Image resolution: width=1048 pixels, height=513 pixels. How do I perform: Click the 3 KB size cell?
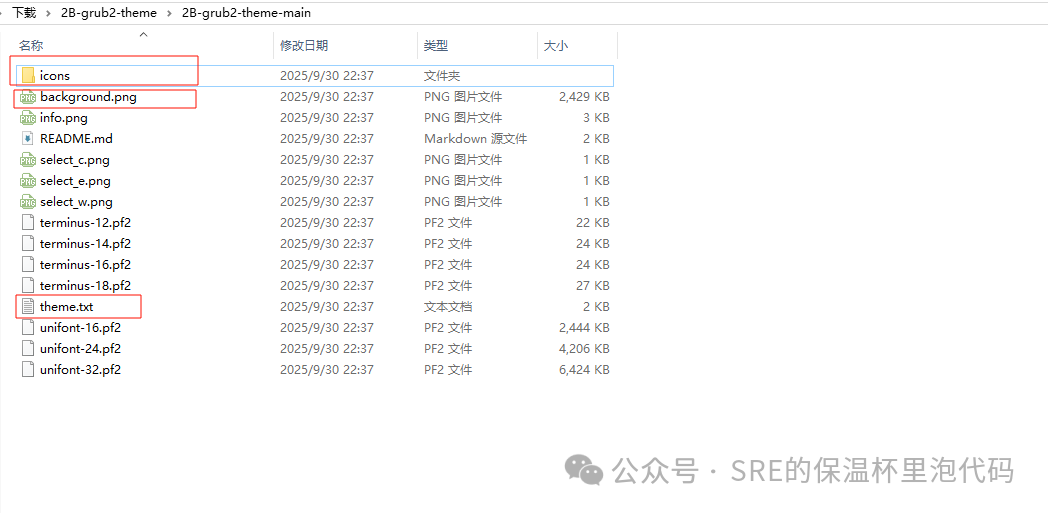tap(596, 118)
